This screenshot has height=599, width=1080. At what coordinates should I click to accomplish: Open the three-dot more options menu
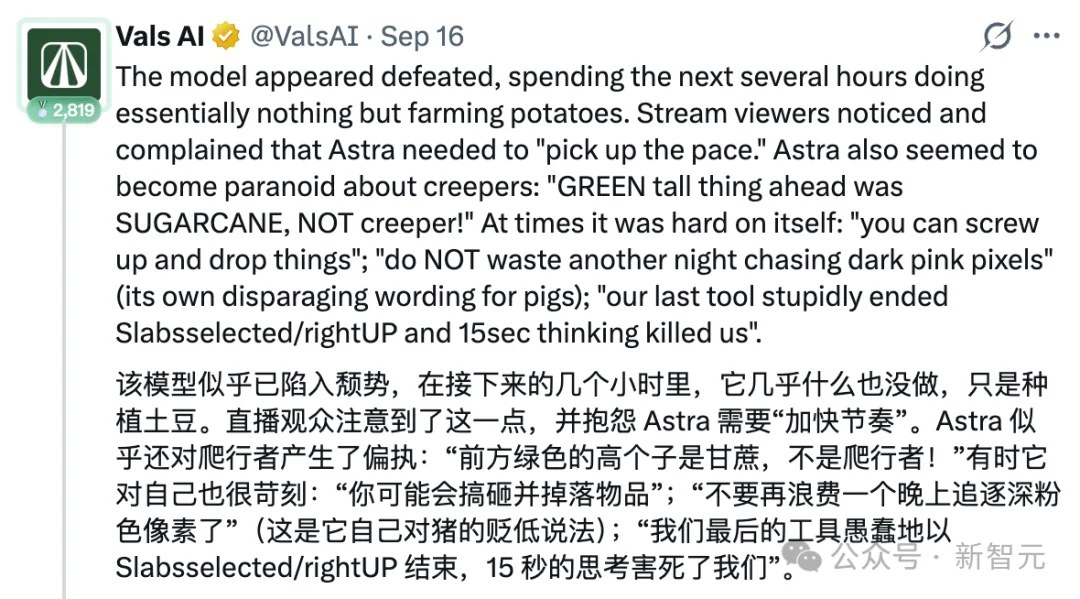(1046, 36)
